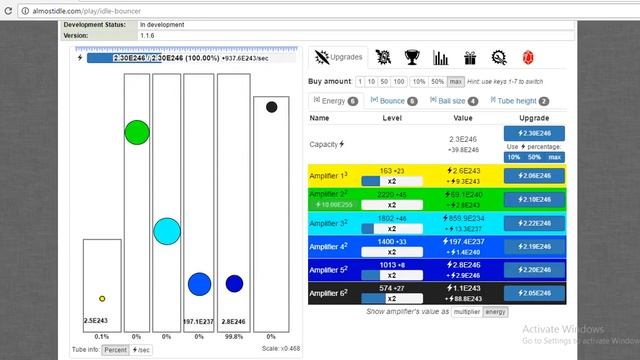This screenshot has width=640, height=360.
Task: Click the Amplifier 2 10.00E255 badge
Action: (x=334, y=204)
